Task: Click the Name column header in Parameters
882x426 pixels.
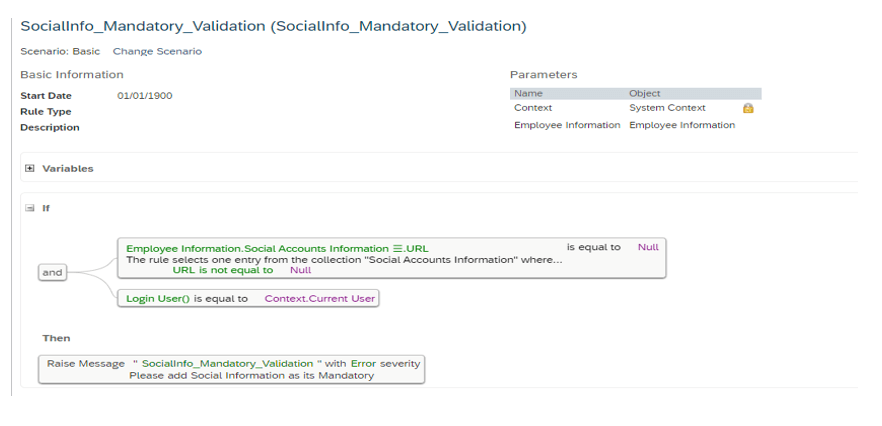Action: [528, 93]
